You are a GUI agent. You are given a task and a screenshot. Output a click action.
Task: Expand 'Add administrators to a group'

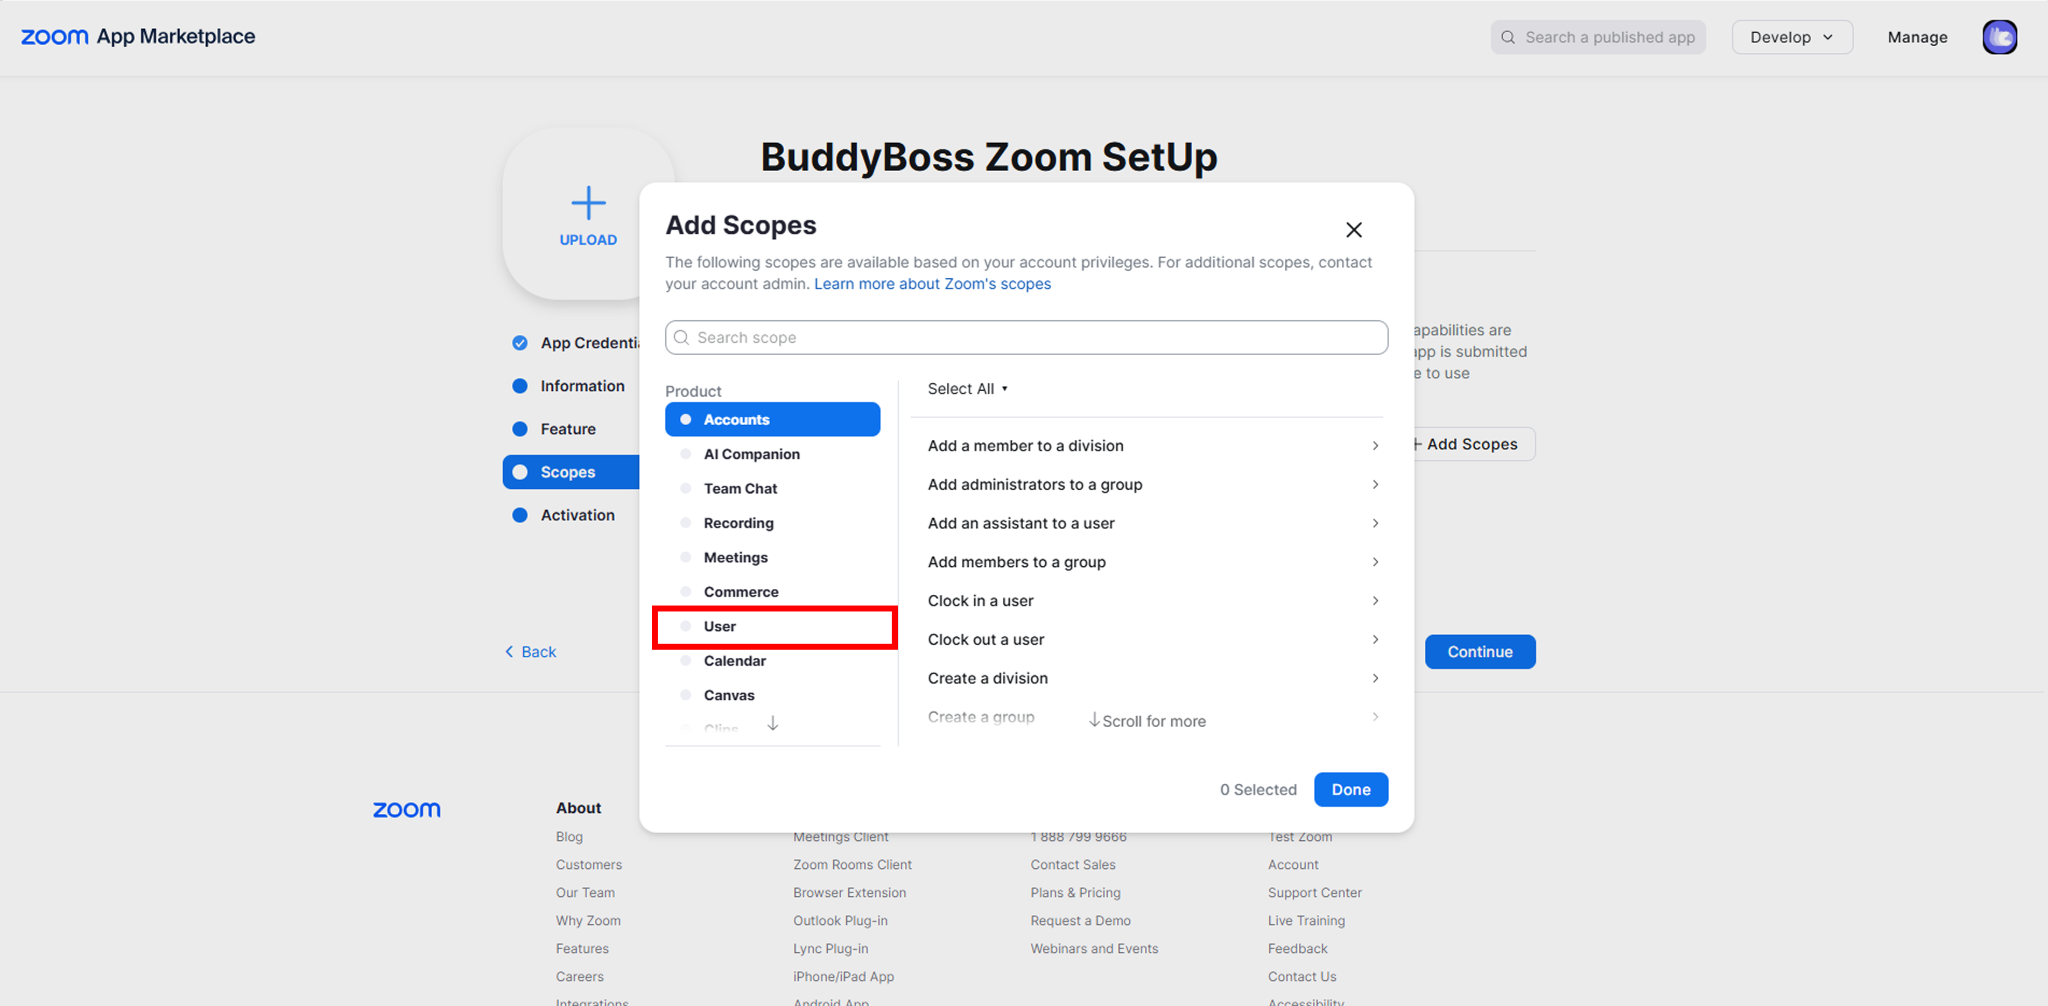click(x=1154, y=485)
